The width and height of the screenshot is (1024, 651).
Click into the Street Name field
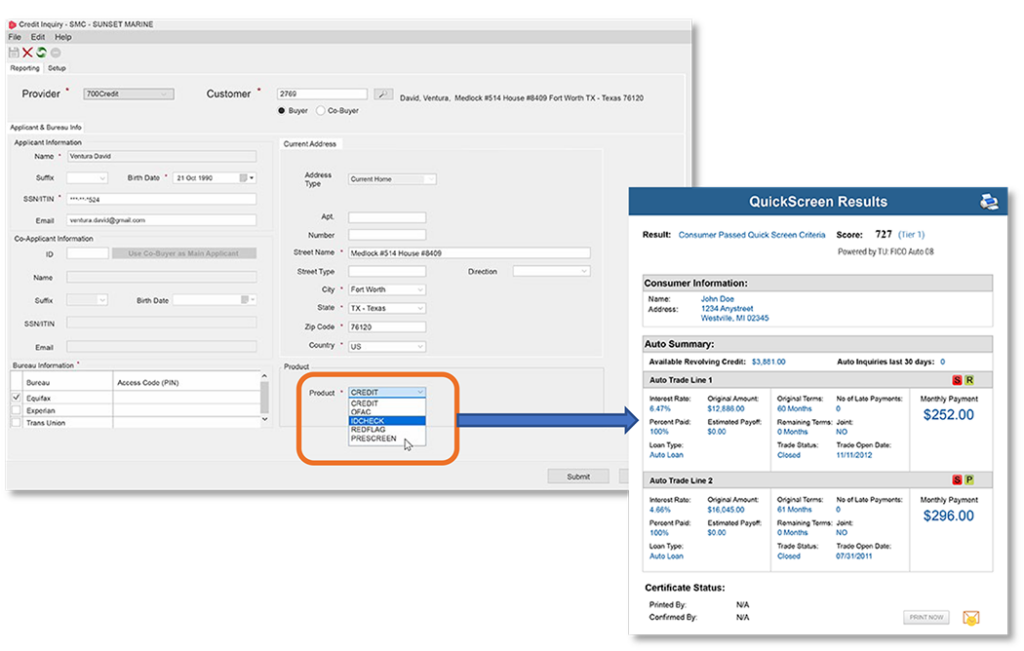point(469,253)
